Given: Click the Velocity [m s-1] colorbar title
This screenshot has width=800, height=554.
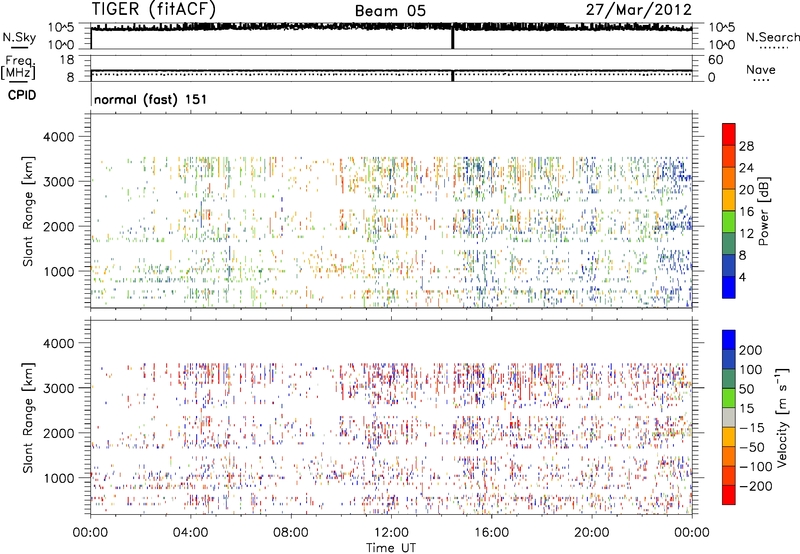Looking at the screenshot, I should coord(782,417).
